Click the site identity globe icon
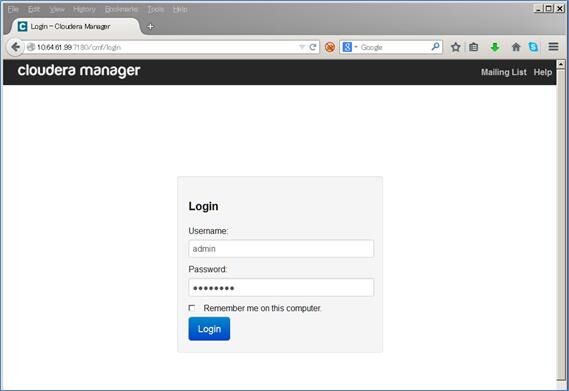Viewport: 569px width, 391px height. (x=31, y=47)
